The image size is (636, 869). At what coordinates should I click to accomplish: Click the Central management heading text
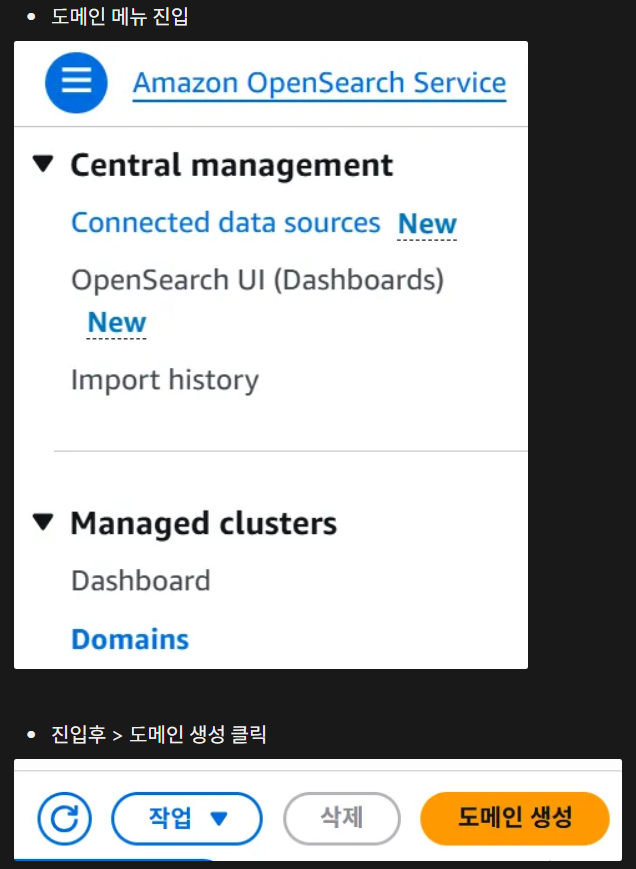(x=232, y=165)
